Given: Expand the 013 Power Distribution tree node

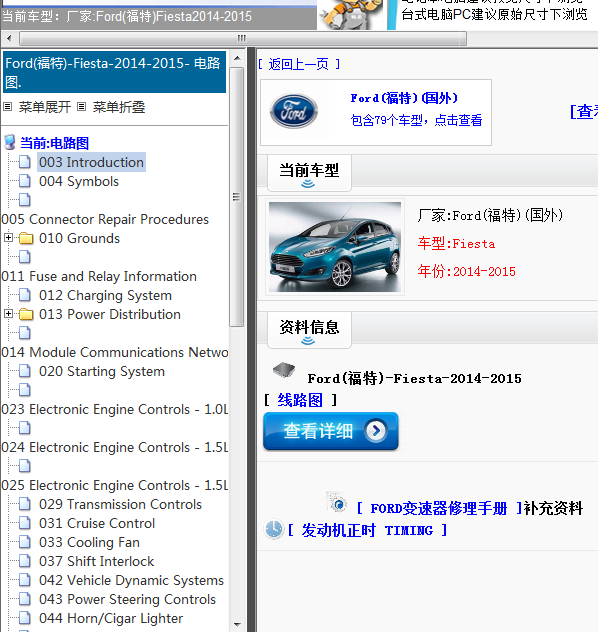Looking at the screenshot, I should pyautogui.click(x=8, y=314).
